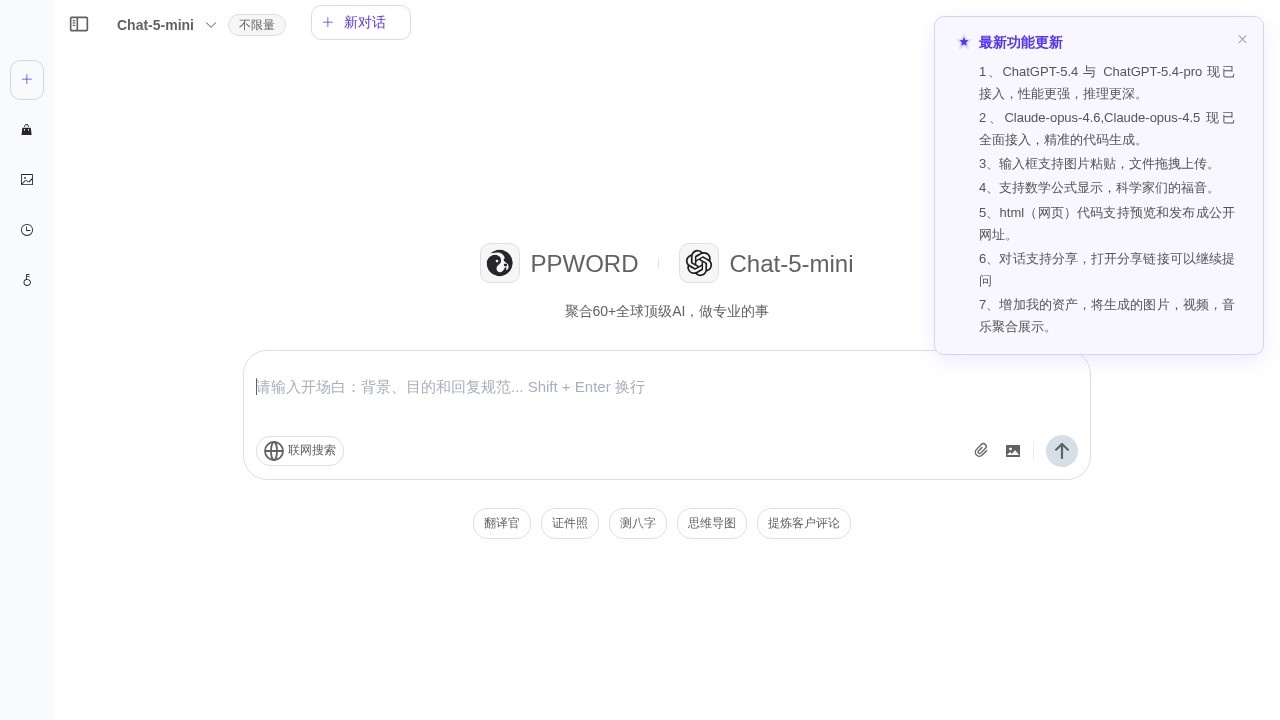Click the 最新功能更新 heading
Viewport: 1280px width, 720px height.
click(x=1021, y=43)
